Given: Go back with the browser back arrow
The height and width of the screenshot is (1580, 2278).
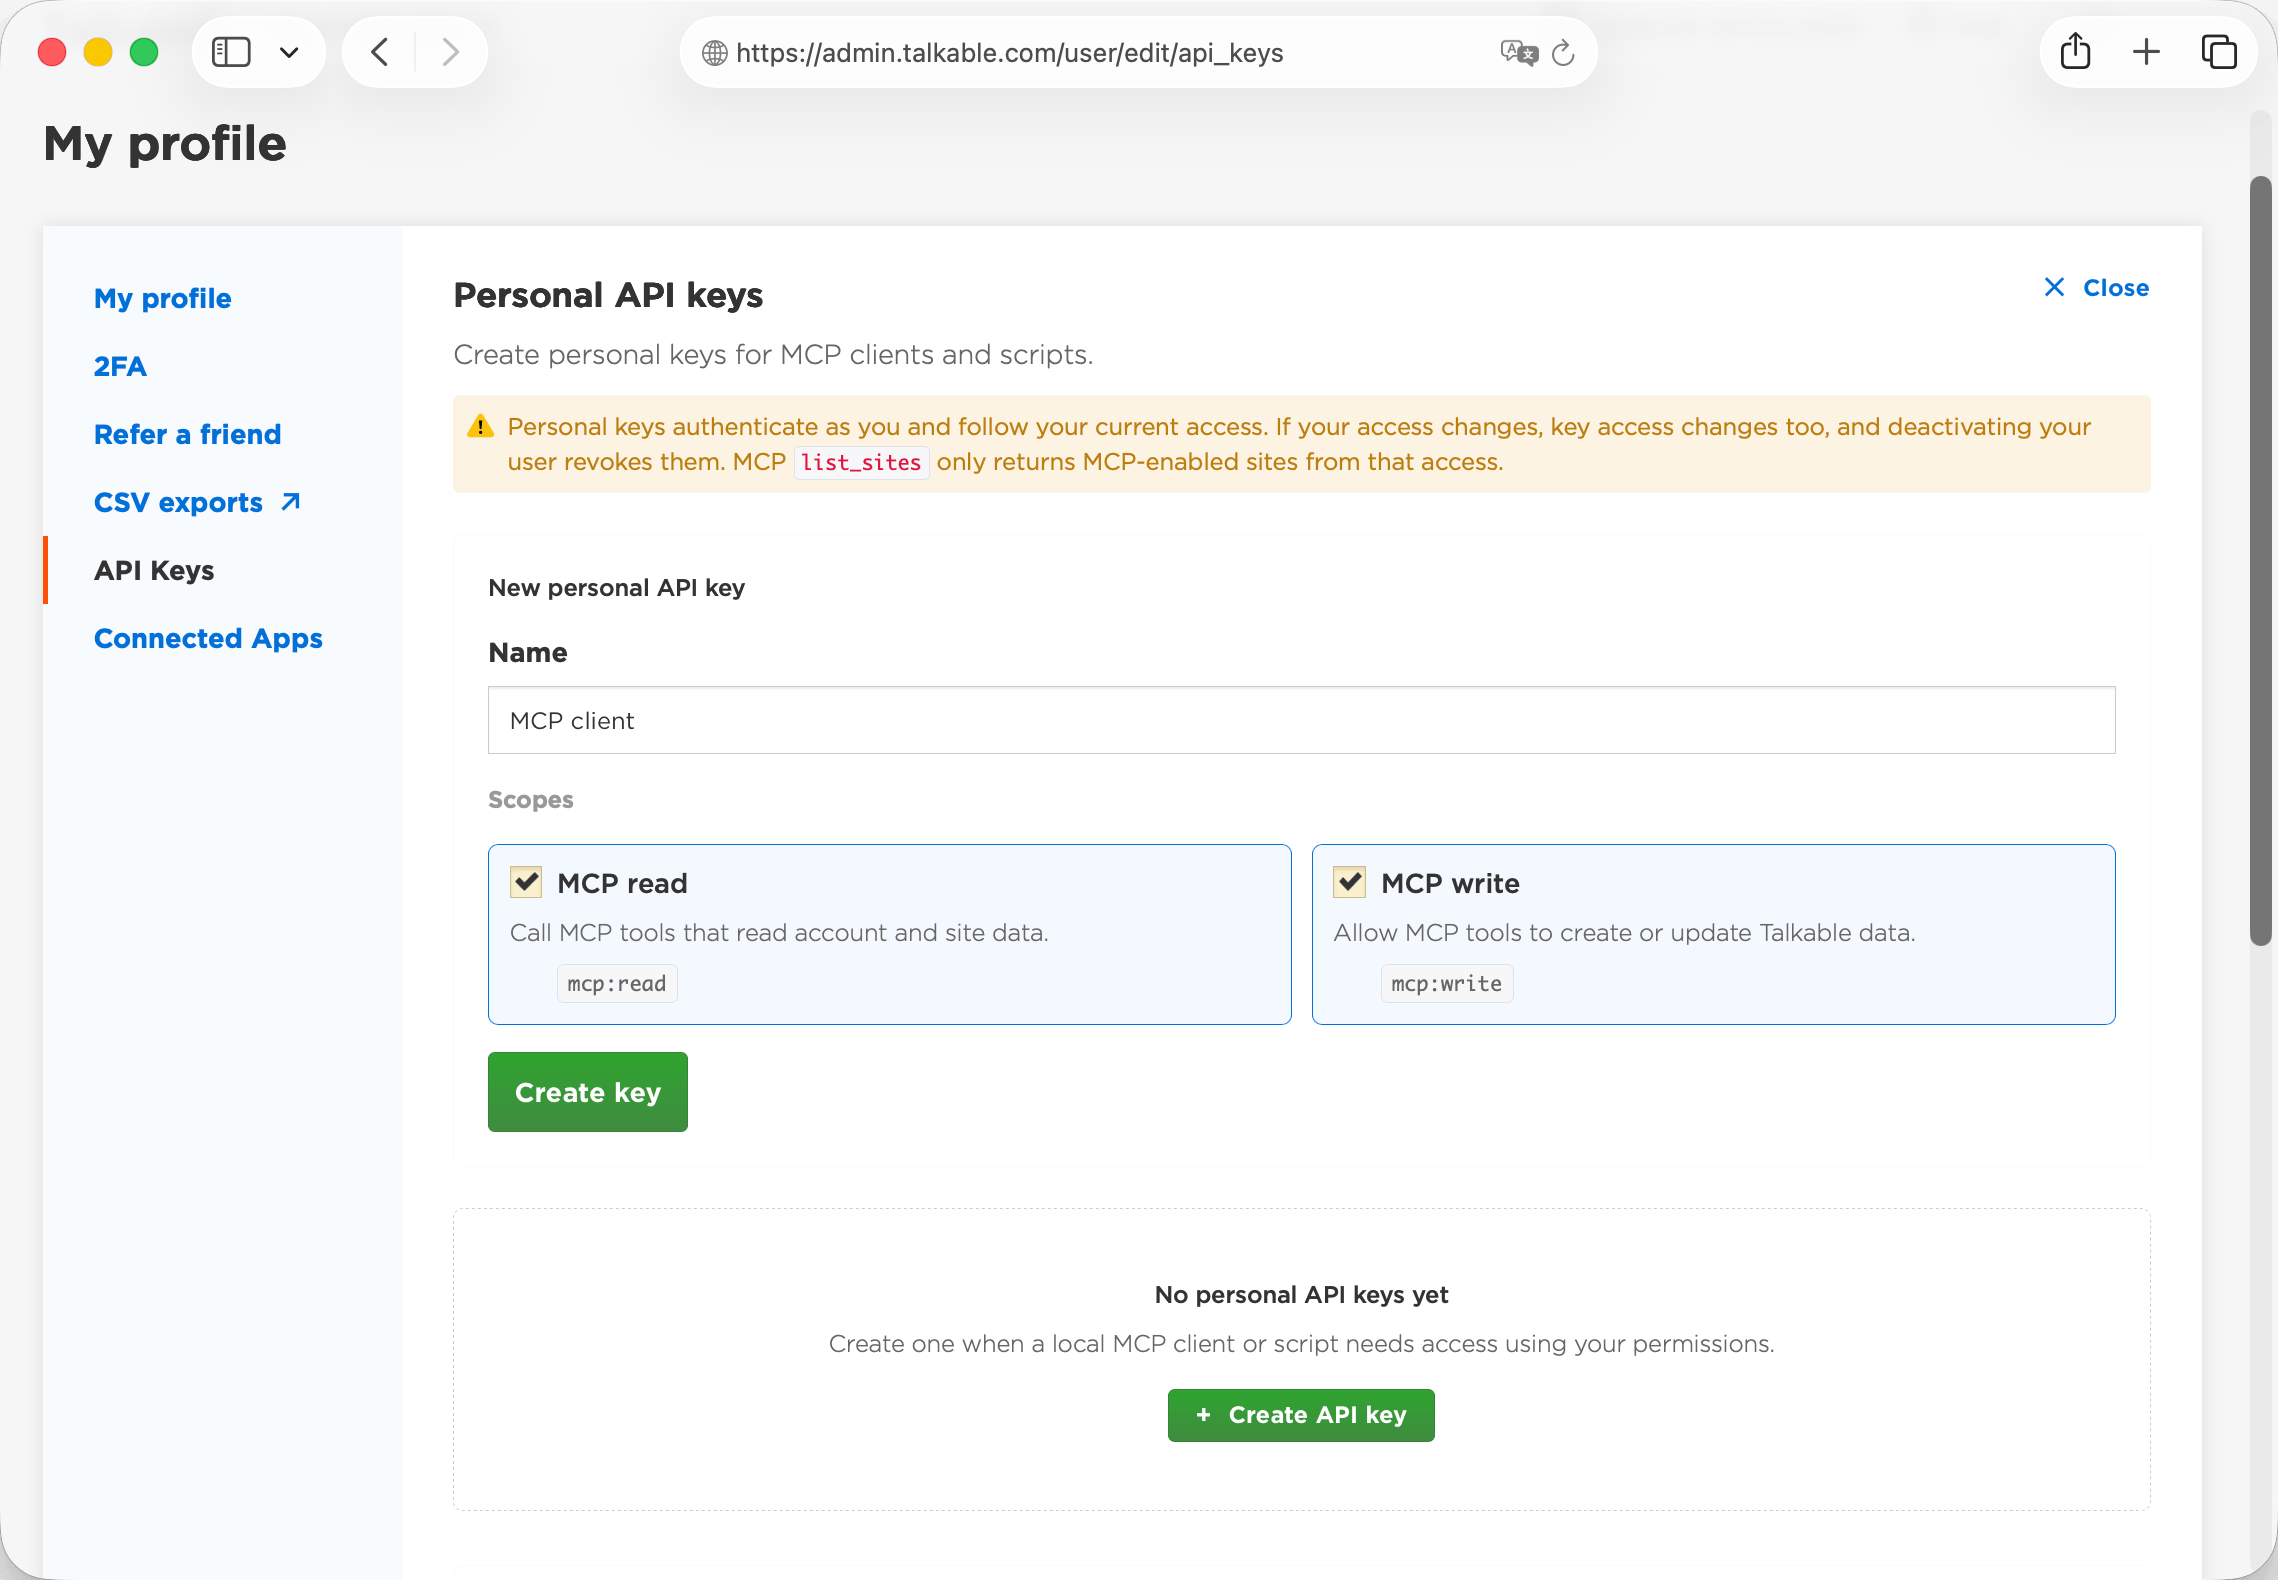Looking at the screenshot, I should [x=379, y=52].
